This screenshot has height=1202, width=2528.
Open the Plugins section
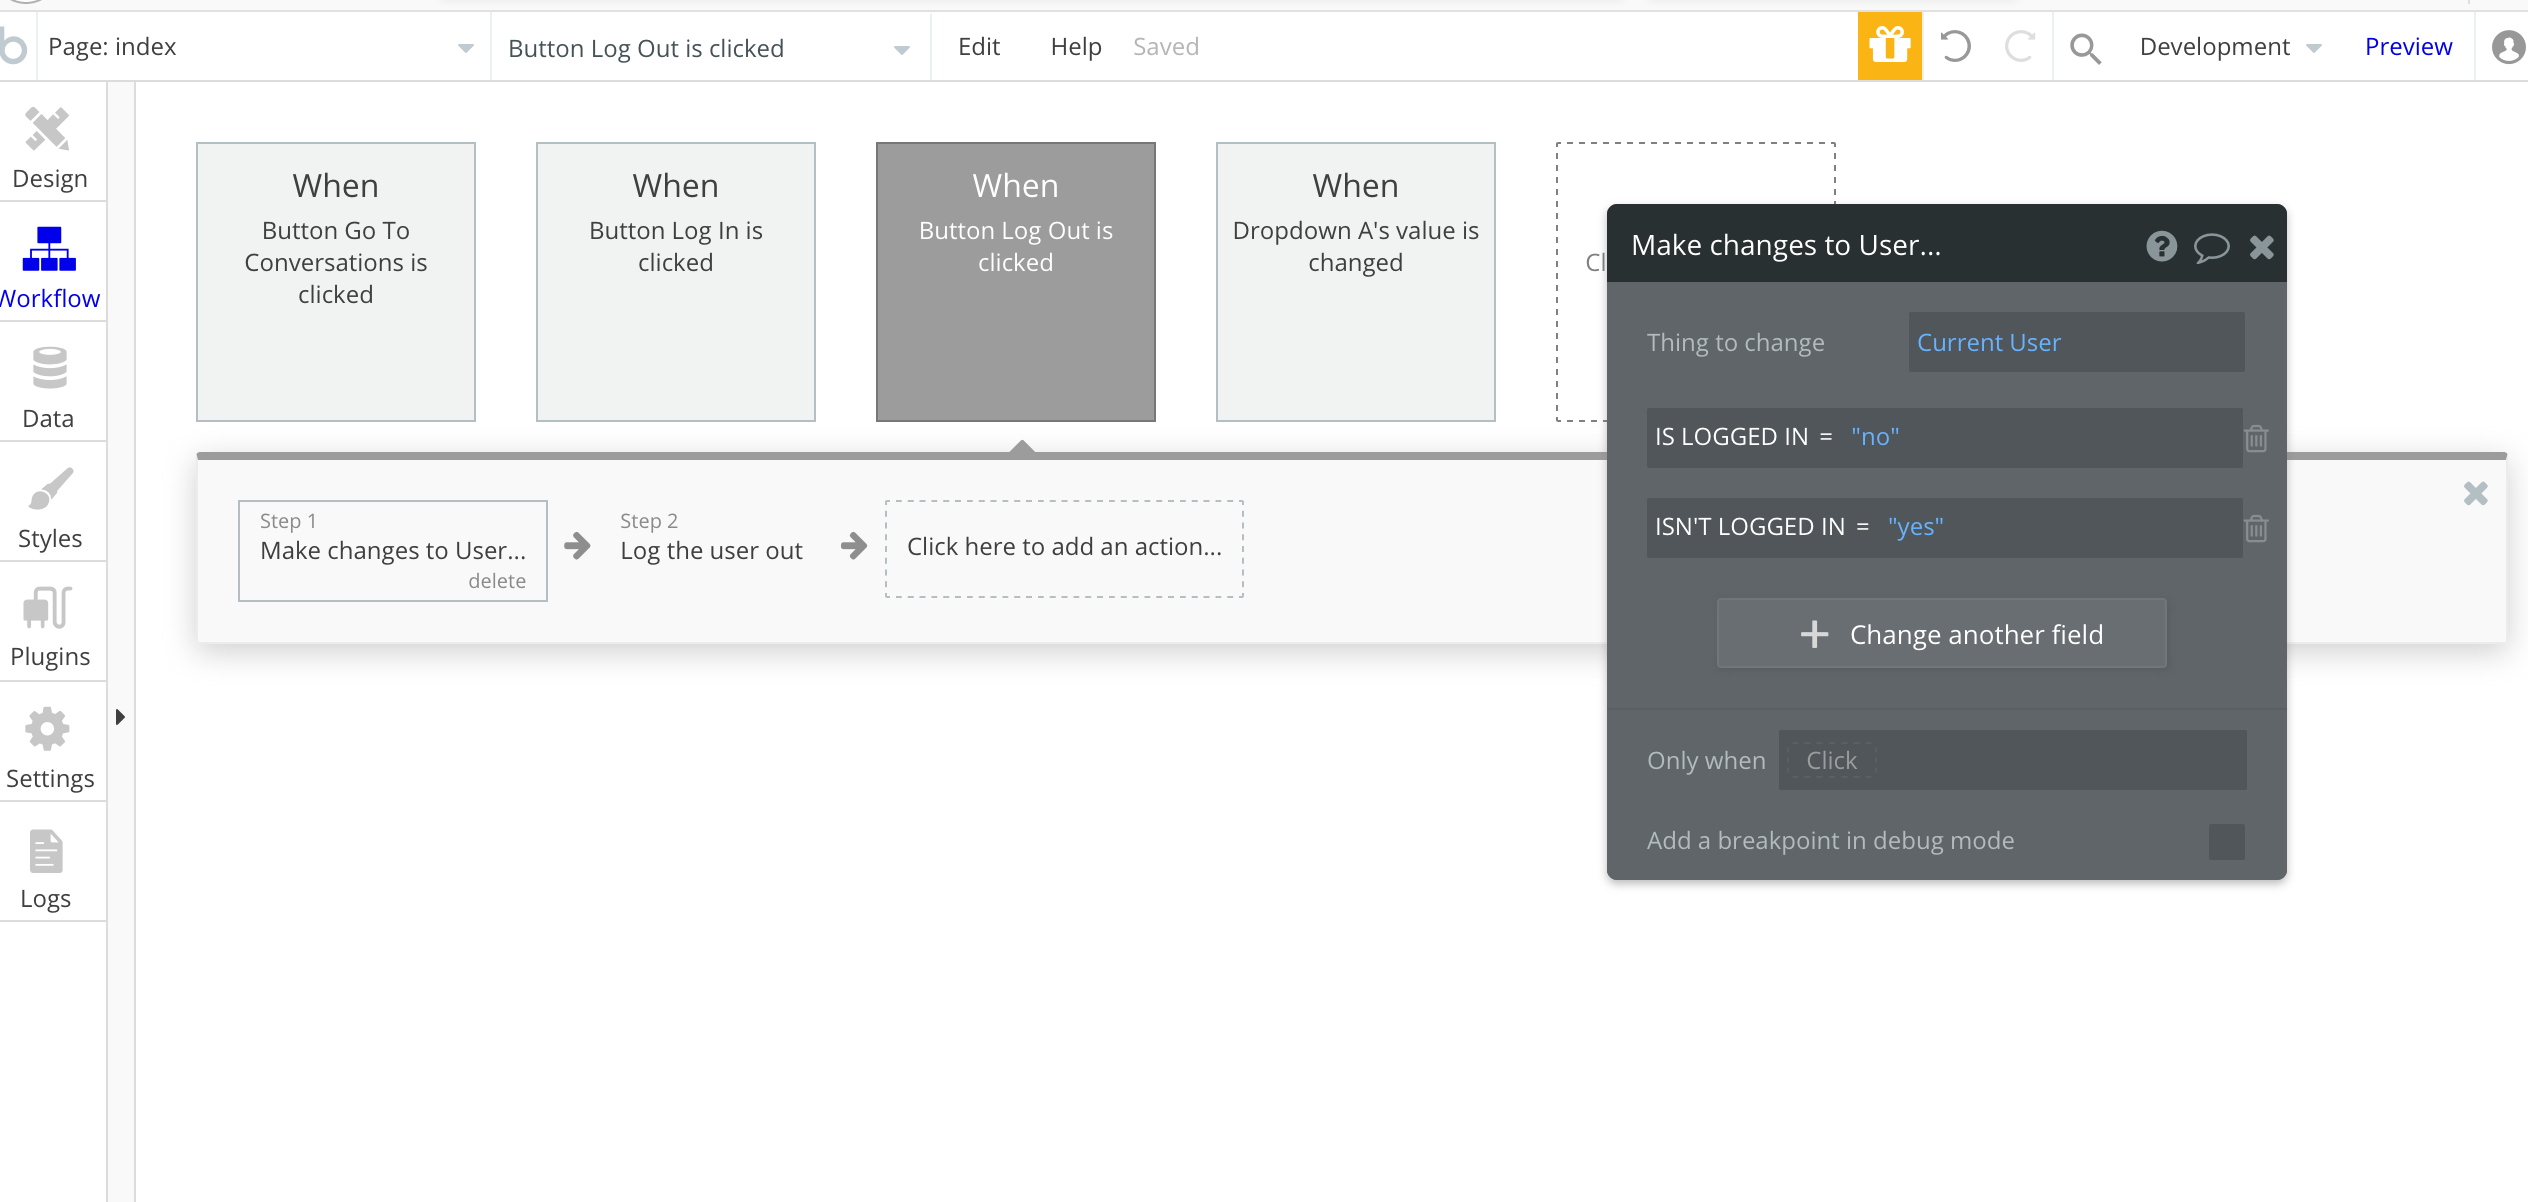(49, 626)
